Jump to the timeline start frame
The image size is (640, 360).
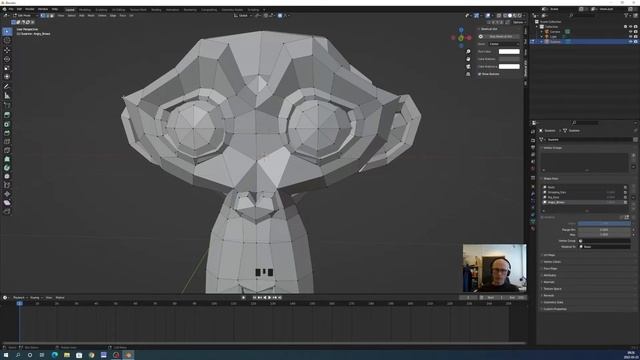[255, 298]
